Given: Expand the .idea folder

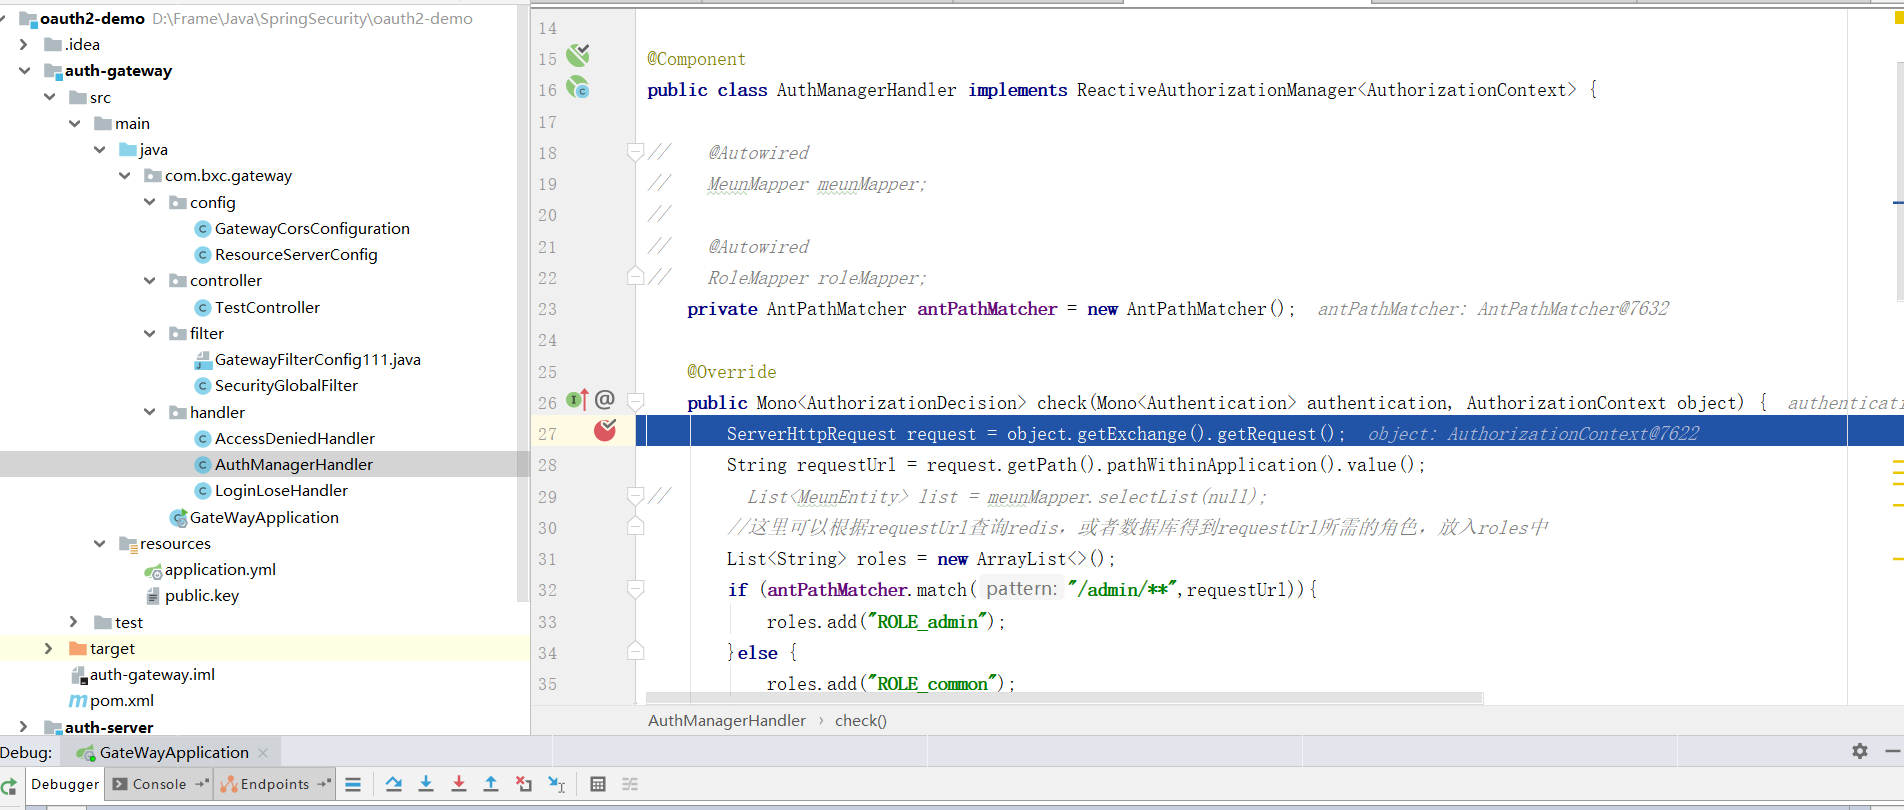Looking at the screenshot, I should (25, 44).
